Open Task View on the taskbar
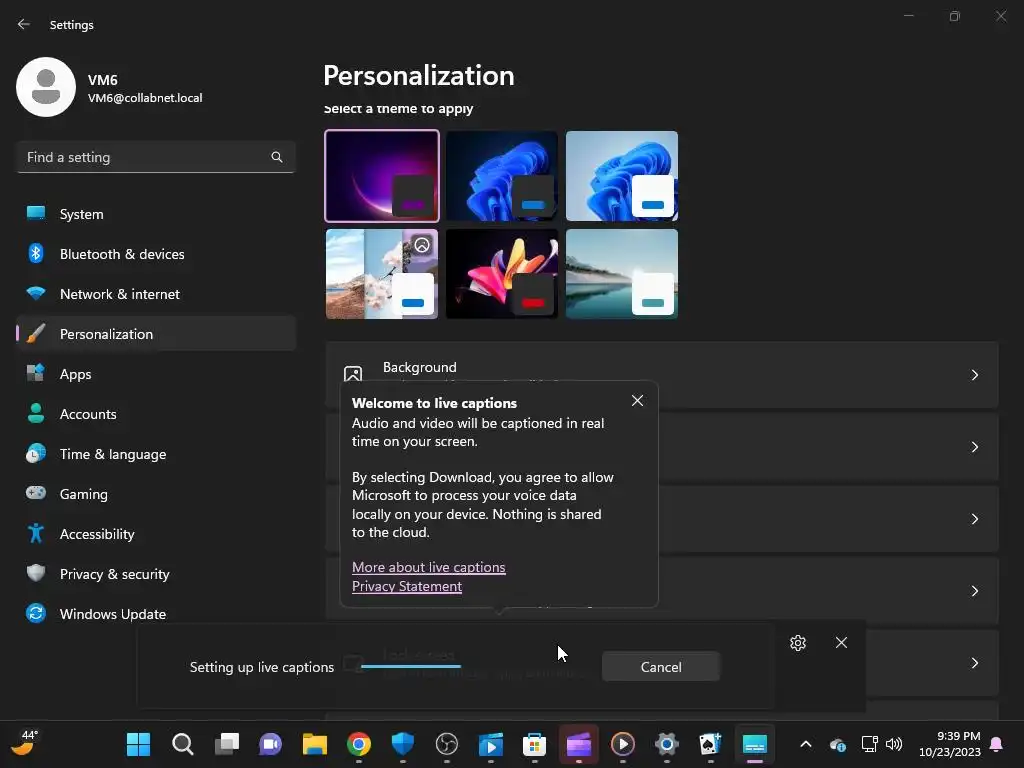 coord(227,744)
